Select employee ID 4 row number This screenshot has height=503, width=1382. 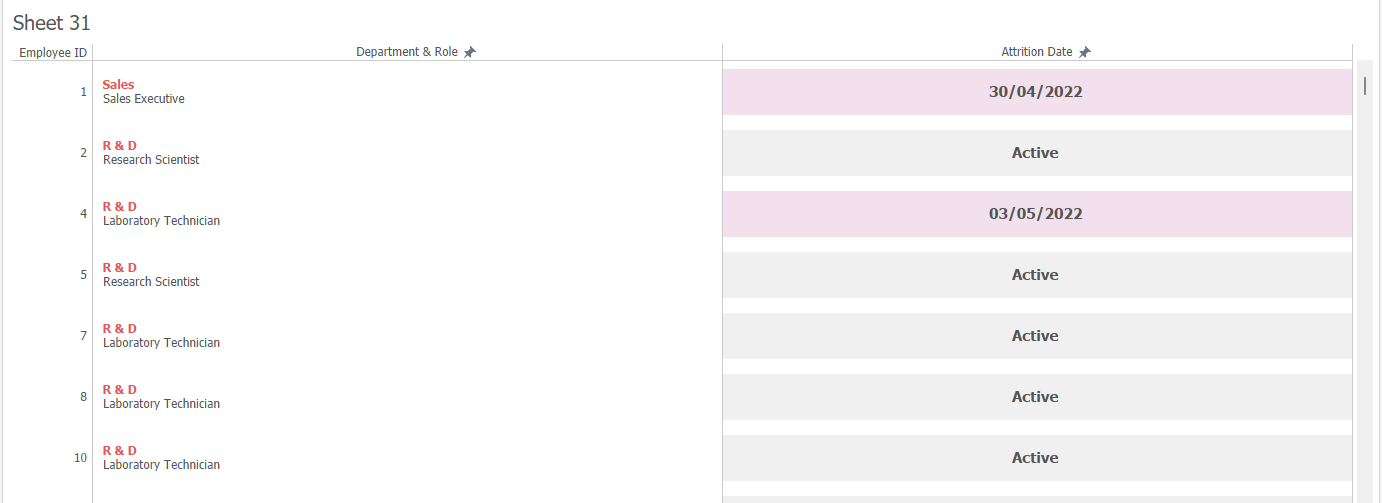coord(83,214)
